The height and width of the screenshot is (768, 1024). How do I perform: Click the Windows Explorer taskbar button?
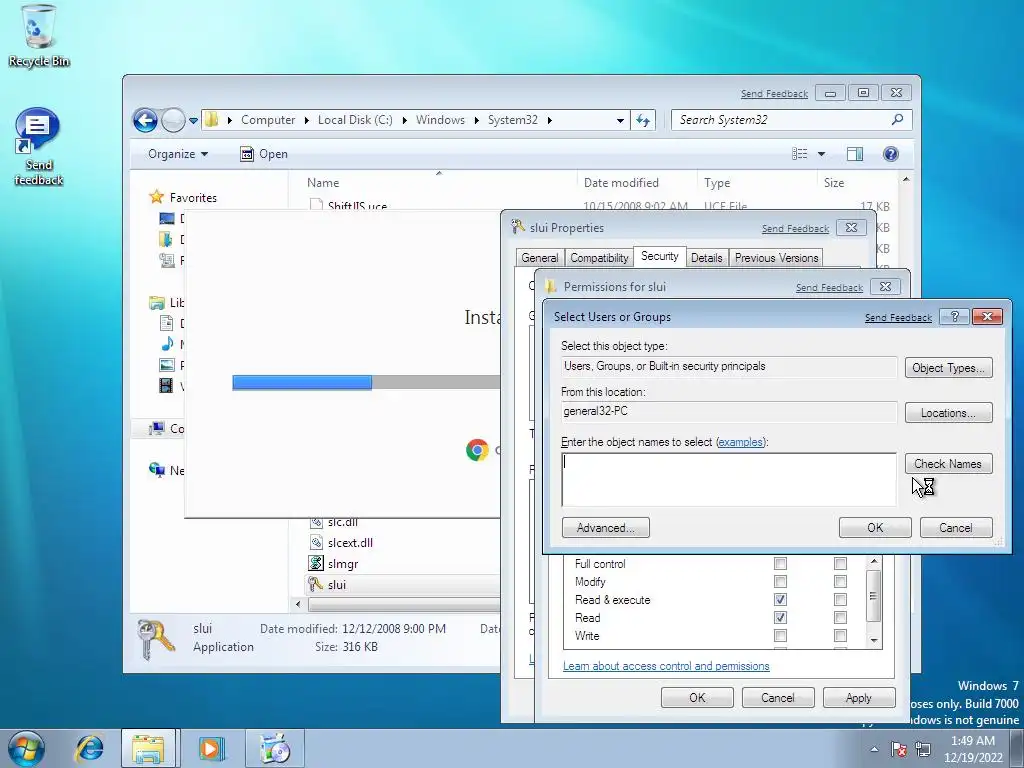148,748
